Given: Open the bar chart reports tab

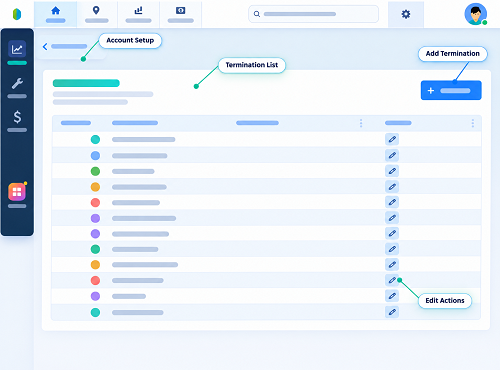Looking at the screenshot, I should [x=138, y=14].
